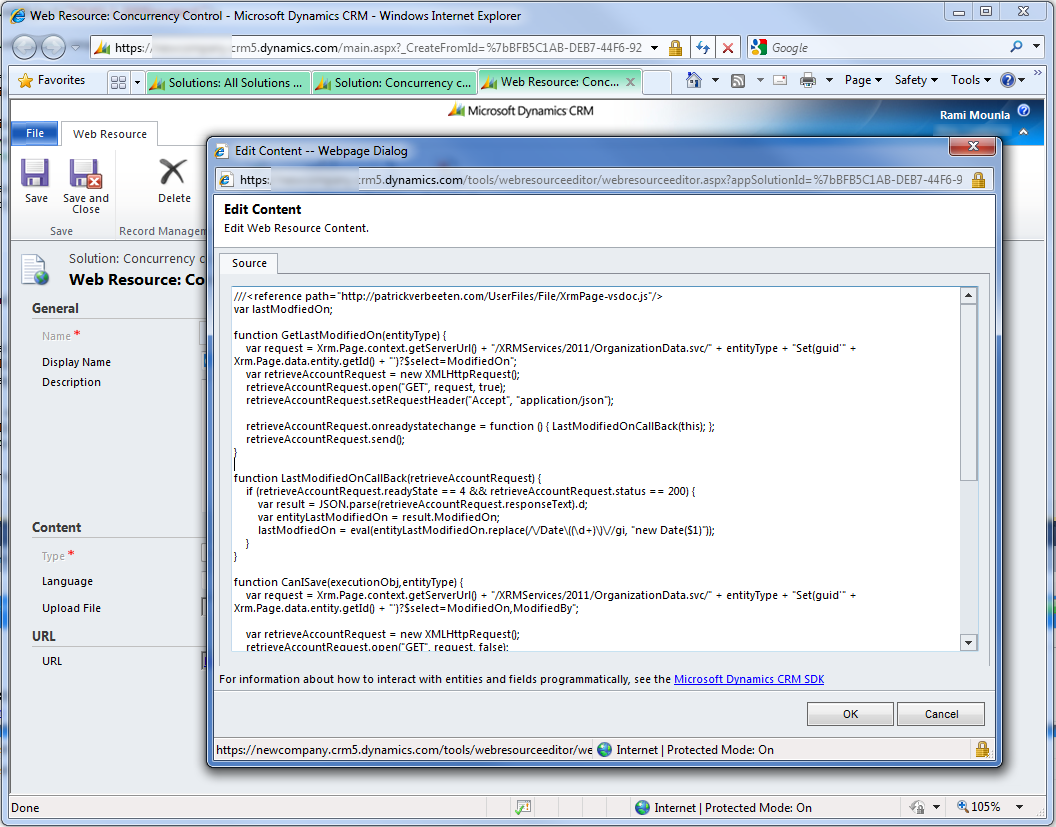The height and width of the screenshot is (827, 1056).
Task: Click the Display Name field label
Action: pos(76,362)
